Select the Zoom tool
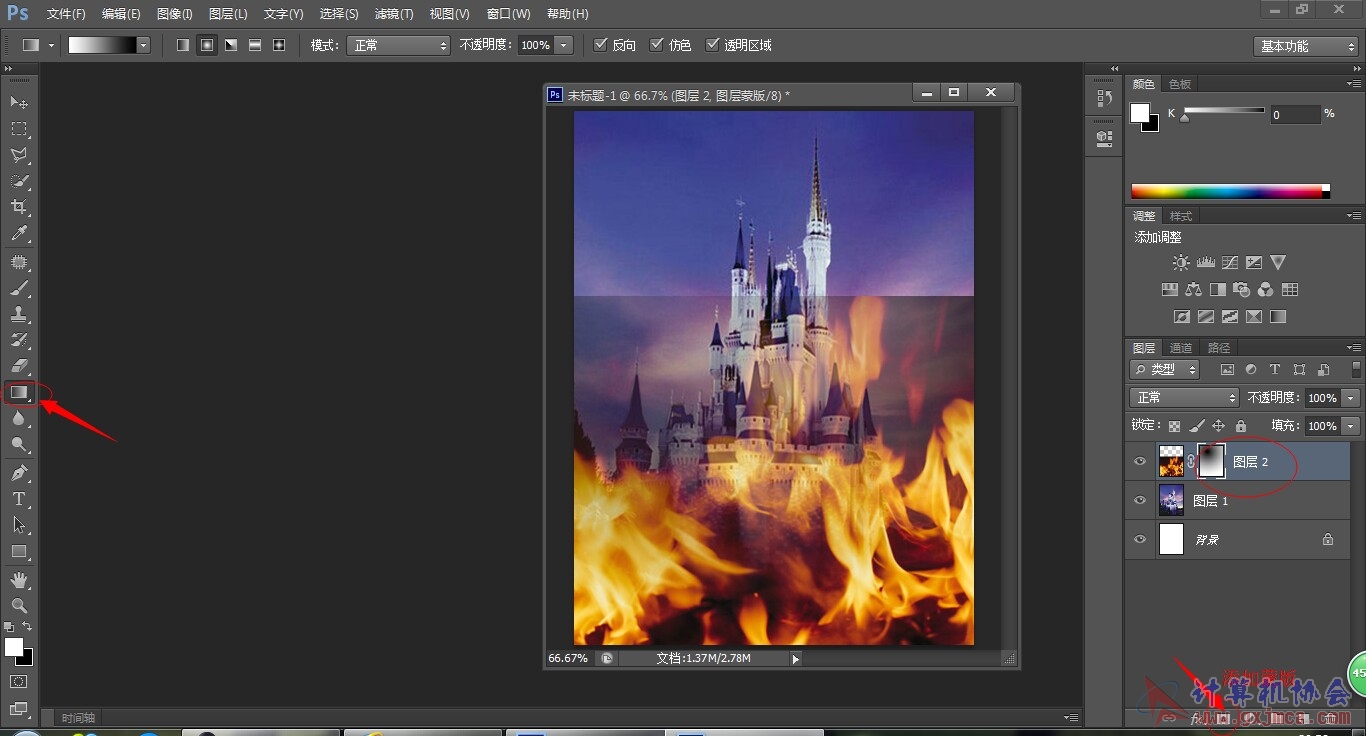The width and height of the screenshot is (1366, 736). click(19, 606)
